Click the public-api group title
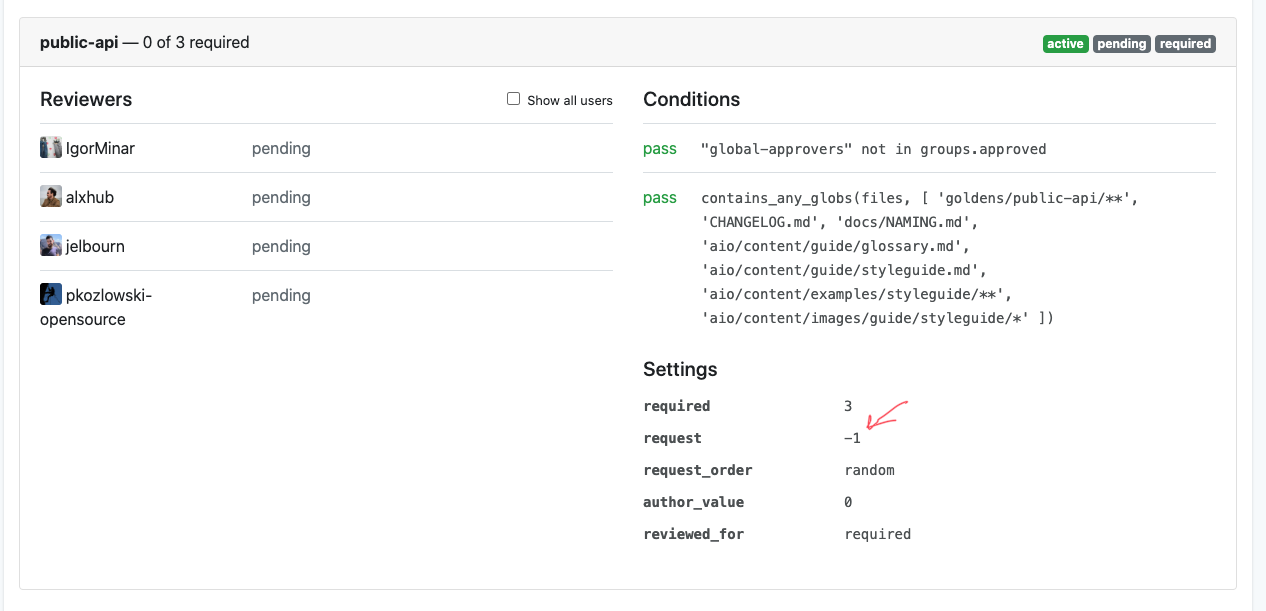This screenshot has height=611, width=1266. [79, 43]
